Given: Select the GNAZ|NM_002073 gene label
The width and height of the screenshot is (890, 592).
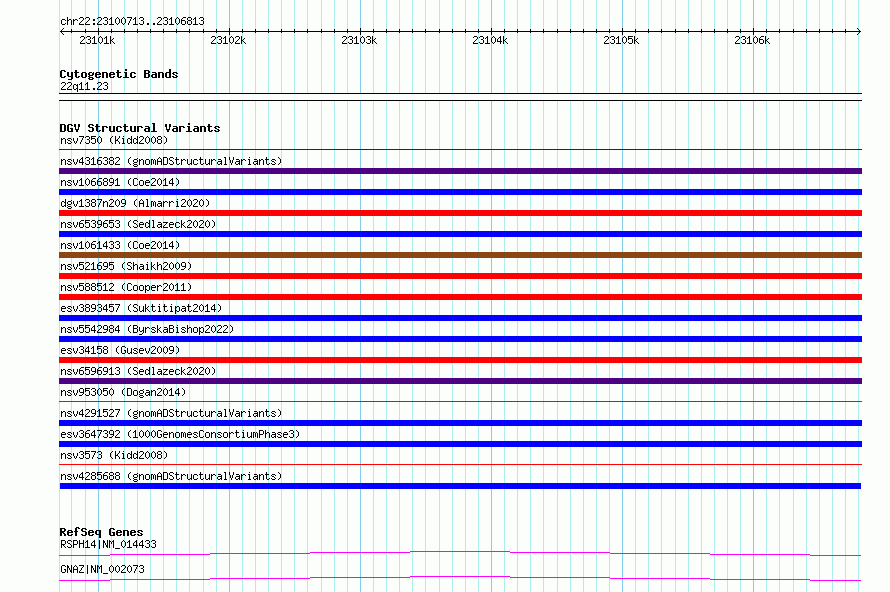Looking at the screenshot, I should pos(102,569).
